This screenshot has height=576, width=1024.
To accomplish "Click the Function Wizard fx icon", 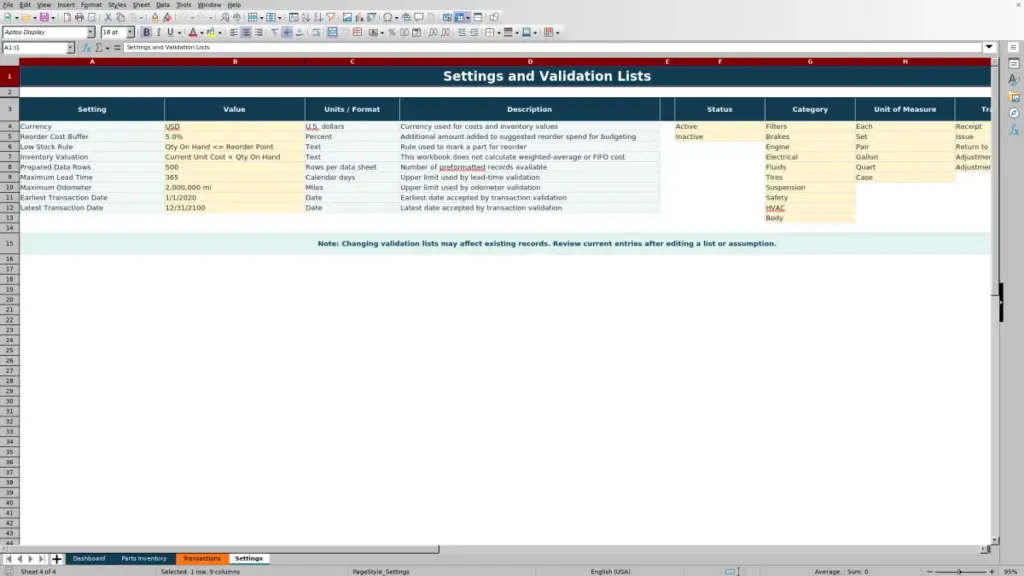I will [87, 47].
